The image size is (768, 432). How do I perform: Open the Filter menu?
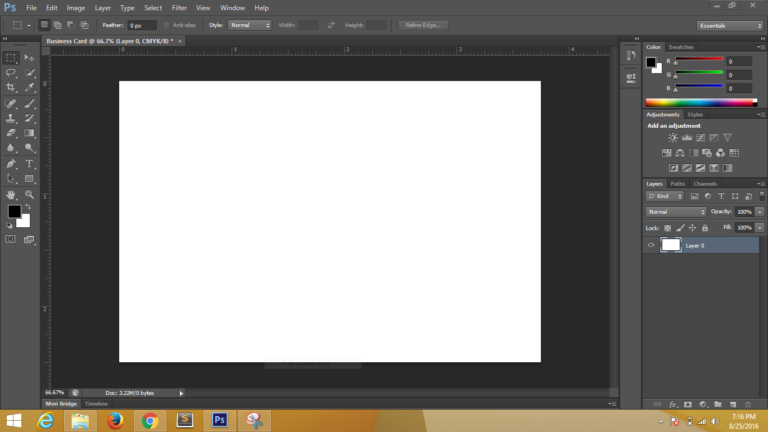(x=179, y=8)
